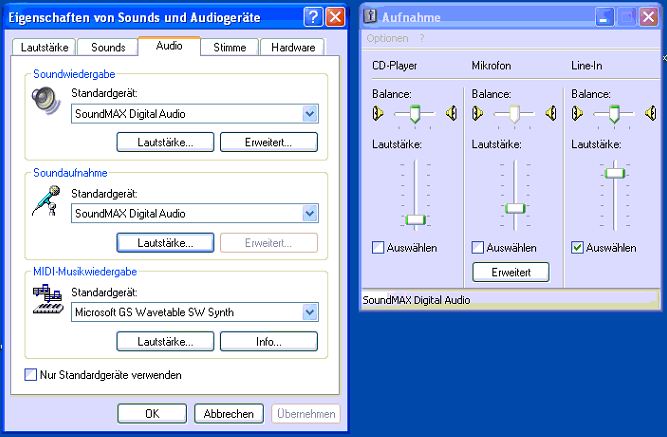Click right balance speaker icon for Mikrofon
667x437 pixels.
(x=550, y=113)
